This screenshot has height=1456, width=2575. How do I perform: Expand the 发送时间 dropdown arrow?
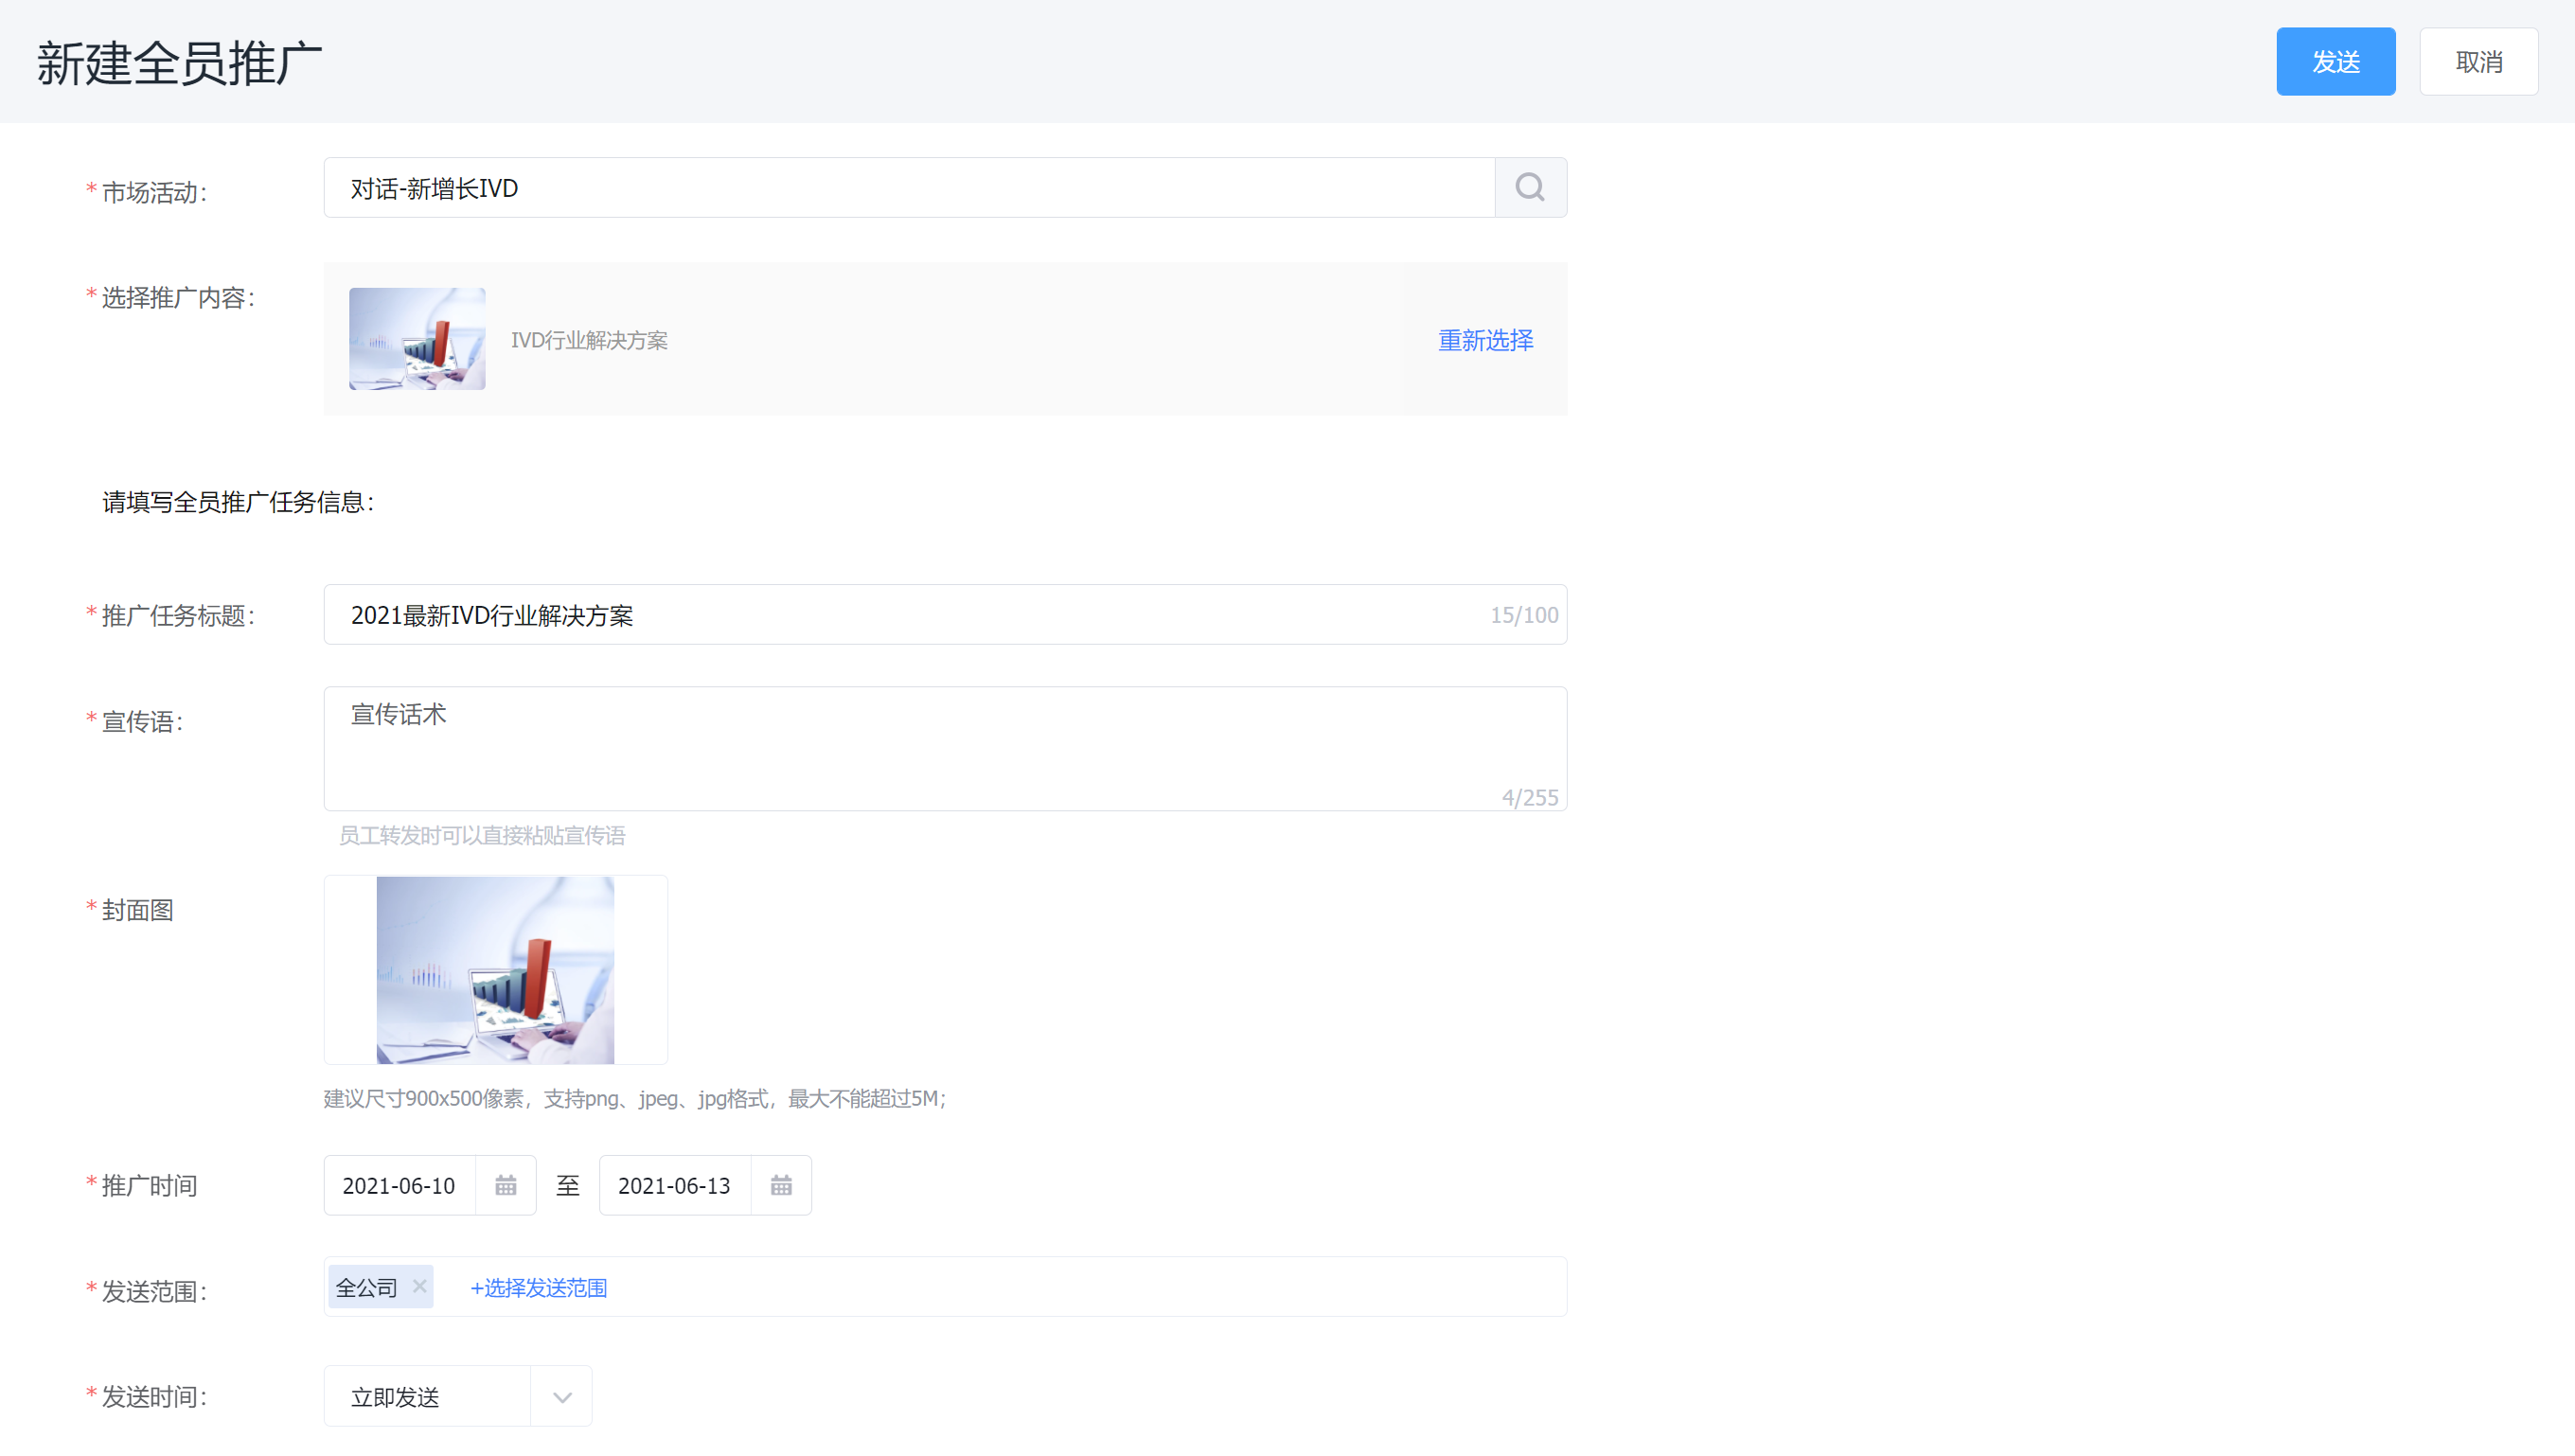point(562,1397)
